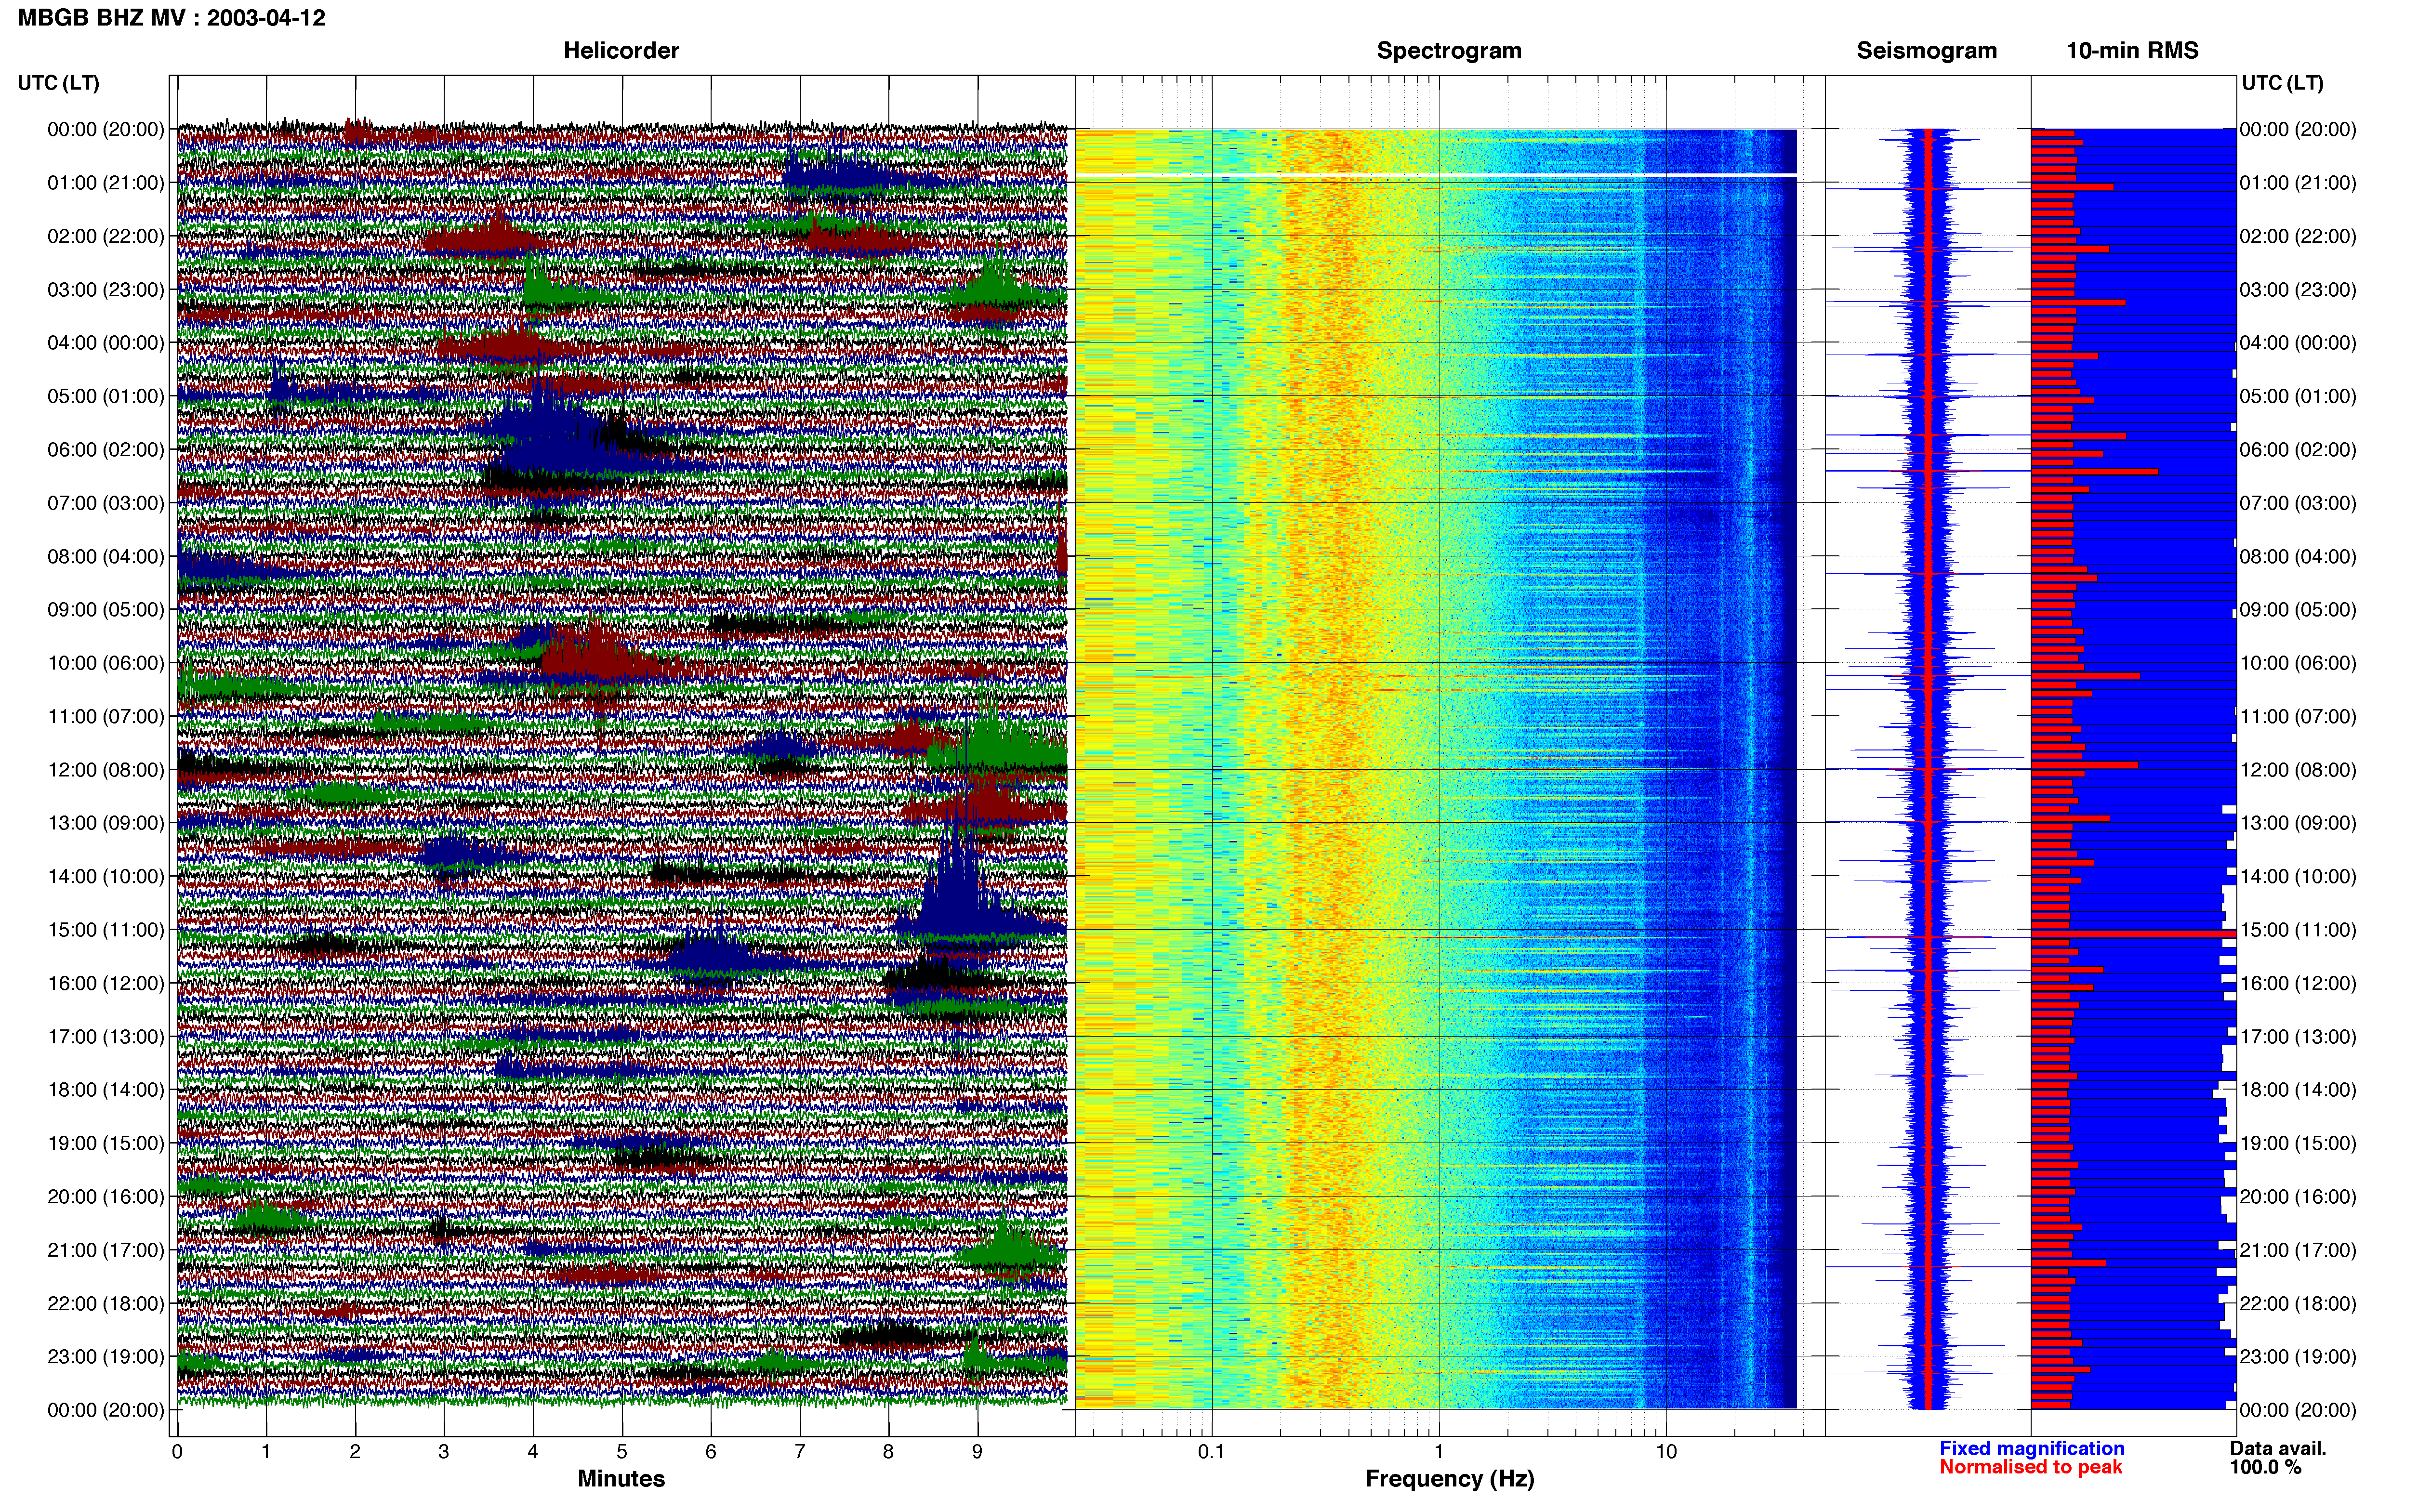Image resolution: width=2418 pixels, height=1512 pixels.
Task: Click tick label "5" on the Minutes axis
Action: point(622,1452)
